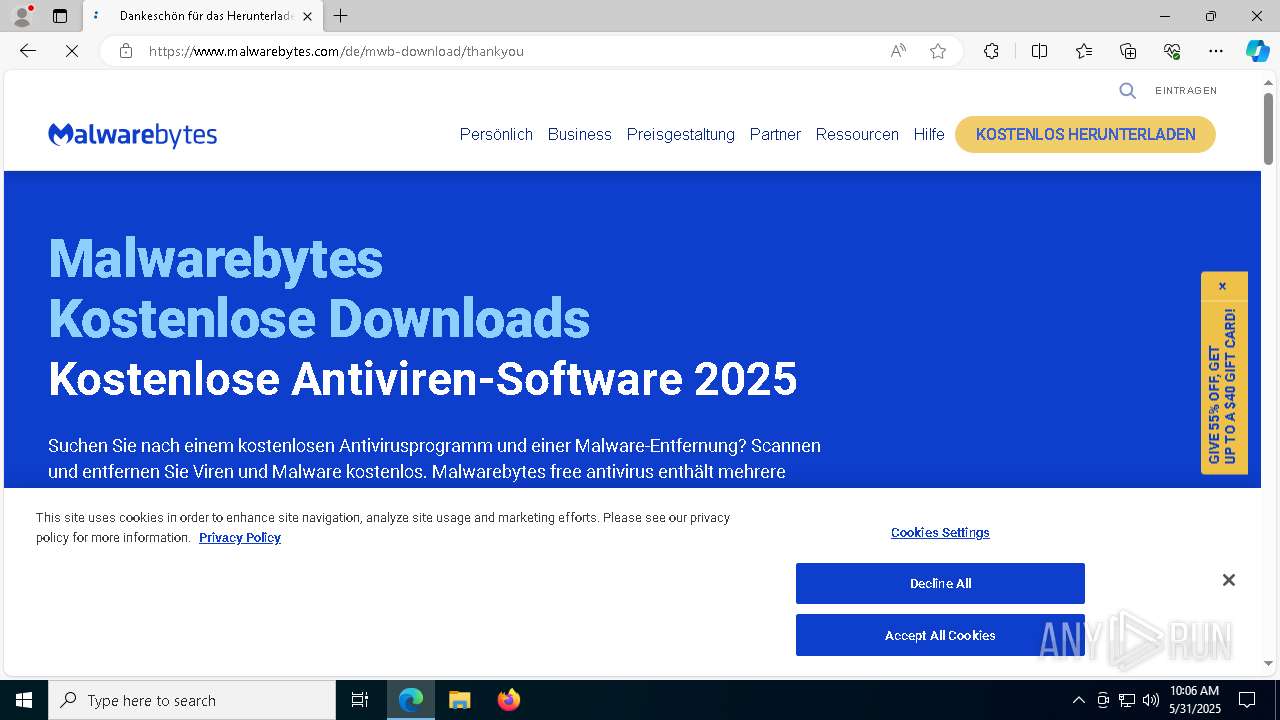This screenshot has height=720, width=1280.
Task: Toggle split screen view icon
Action: tap(1039, 51)
